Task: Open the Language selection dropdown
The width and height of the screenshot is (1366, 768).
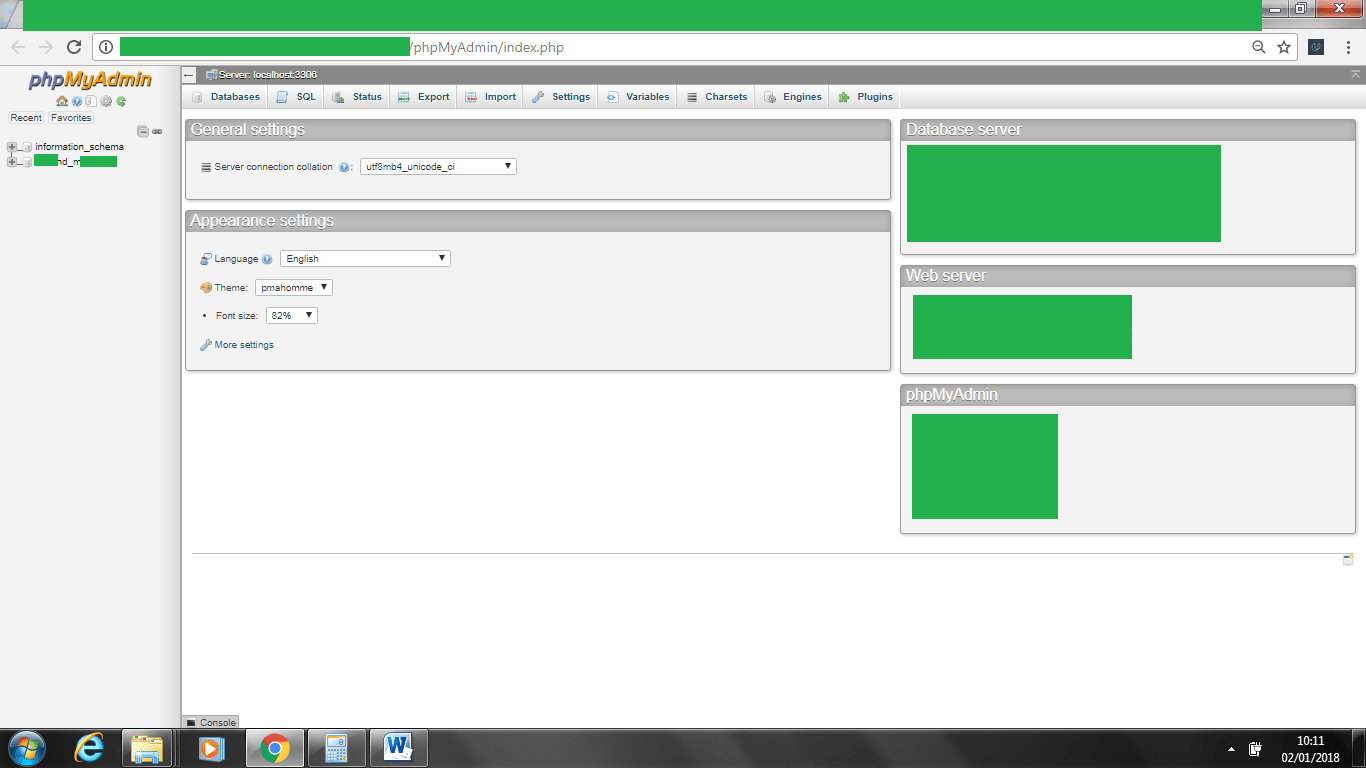Action: pos(365,259)
